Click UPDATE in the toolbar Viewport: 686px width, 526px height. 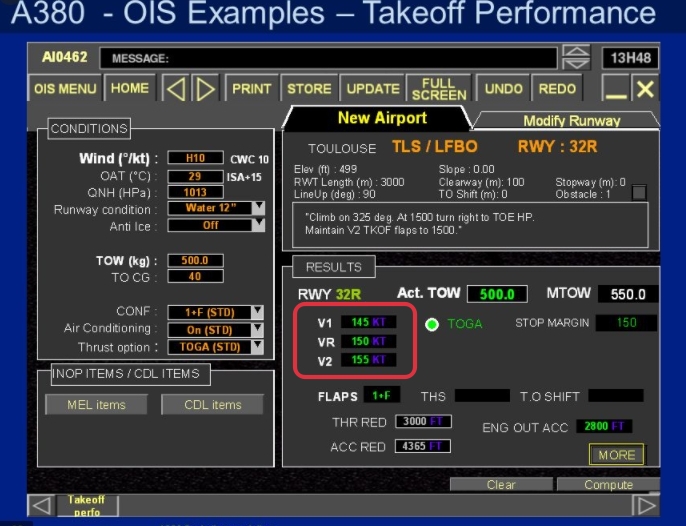(373, 89)
